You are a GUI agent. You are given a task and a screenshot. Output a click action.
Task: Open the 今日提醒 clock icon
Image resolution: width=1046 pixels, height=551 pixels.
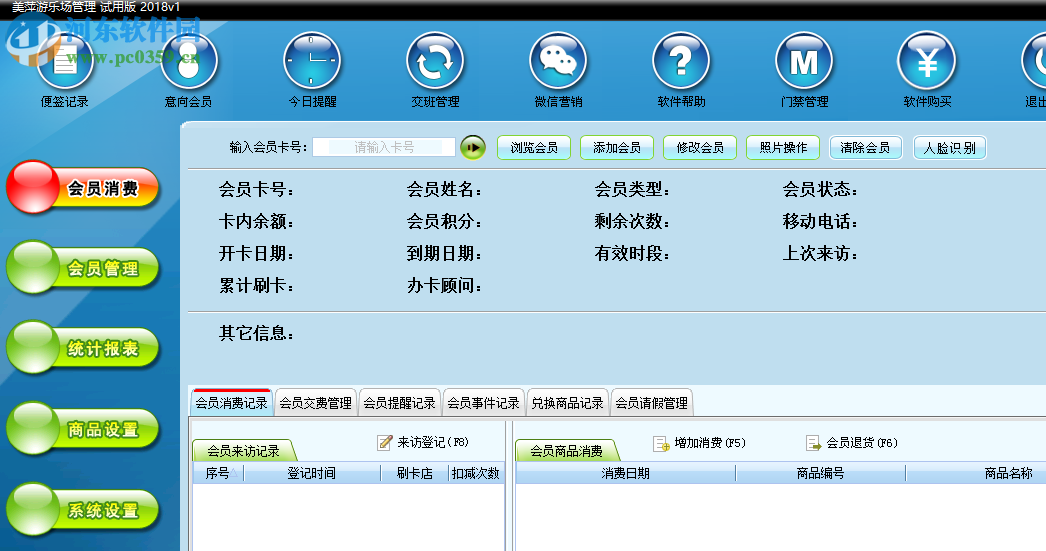pyautogui.click(x=312, y=61)
